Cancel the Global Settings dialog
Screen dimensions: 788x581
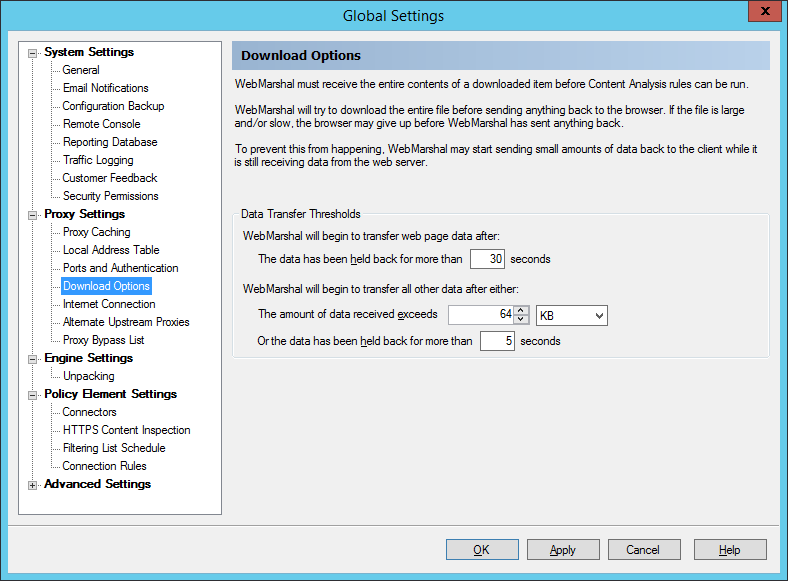point(644,550)
